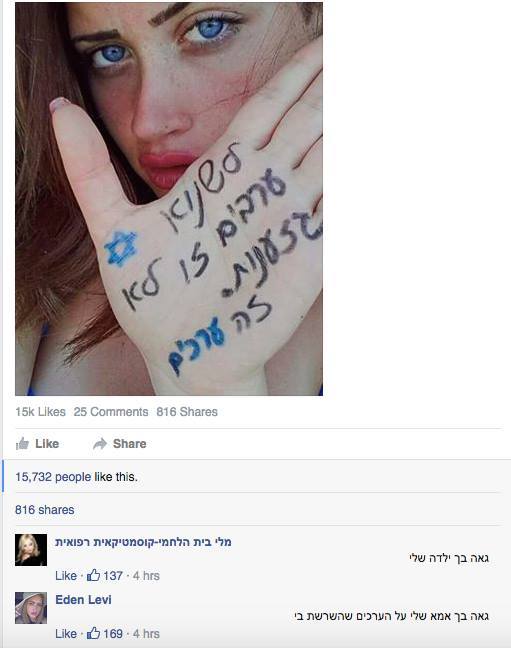This screenshot has width=511, height=648.
Task: Click the thumbs-up icon beside Like
Action: (22, 443)
